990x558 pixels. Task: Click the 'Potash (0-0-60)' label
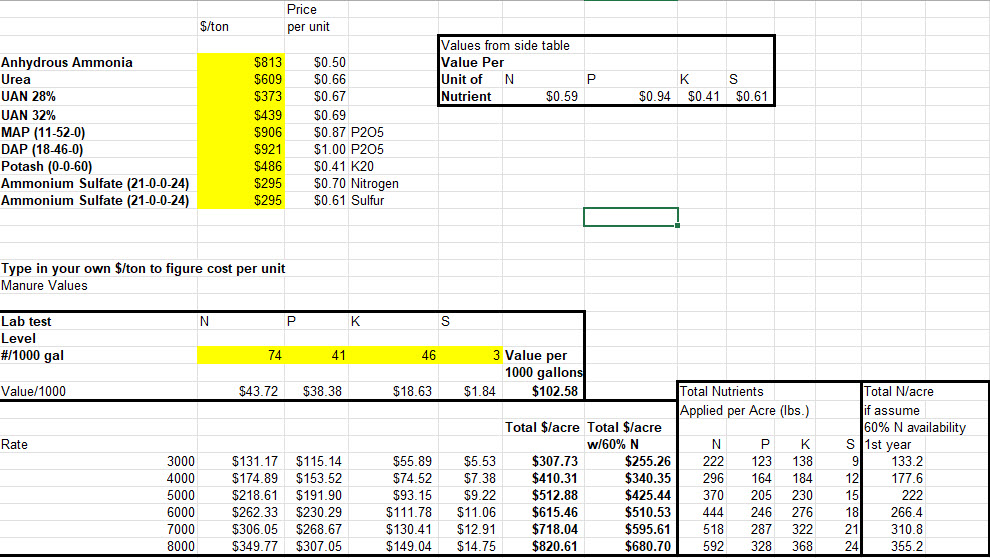[47, 166]
